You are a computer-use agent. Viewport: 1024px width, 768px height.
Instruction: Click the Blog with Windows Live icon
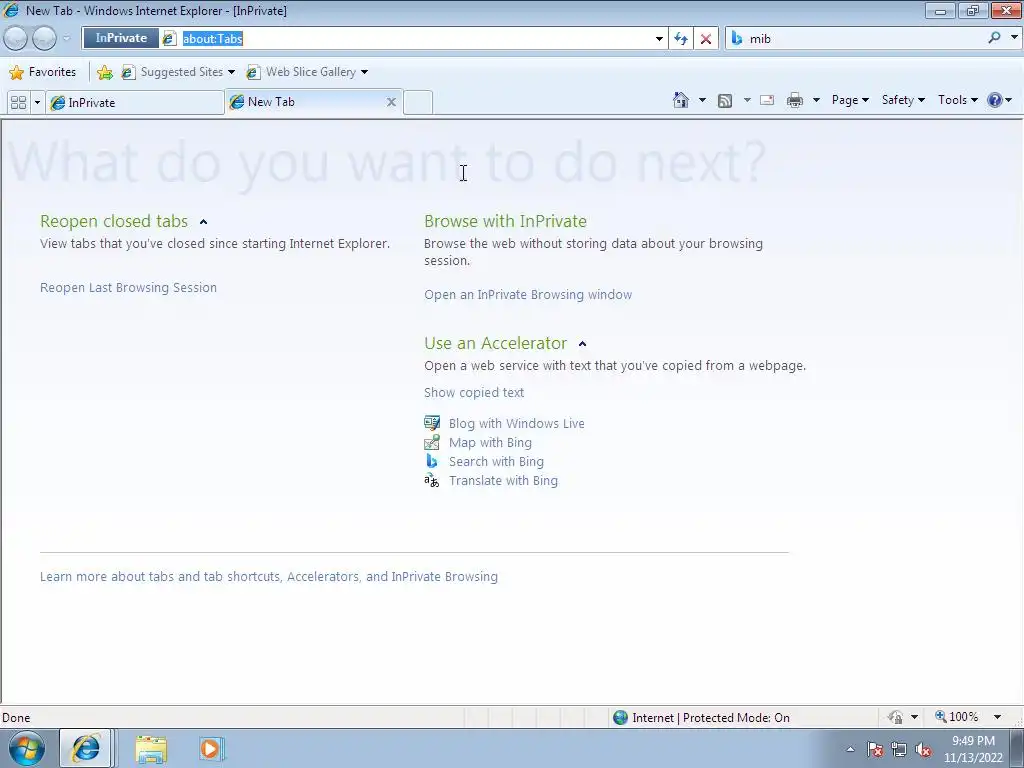pos(432,423)
